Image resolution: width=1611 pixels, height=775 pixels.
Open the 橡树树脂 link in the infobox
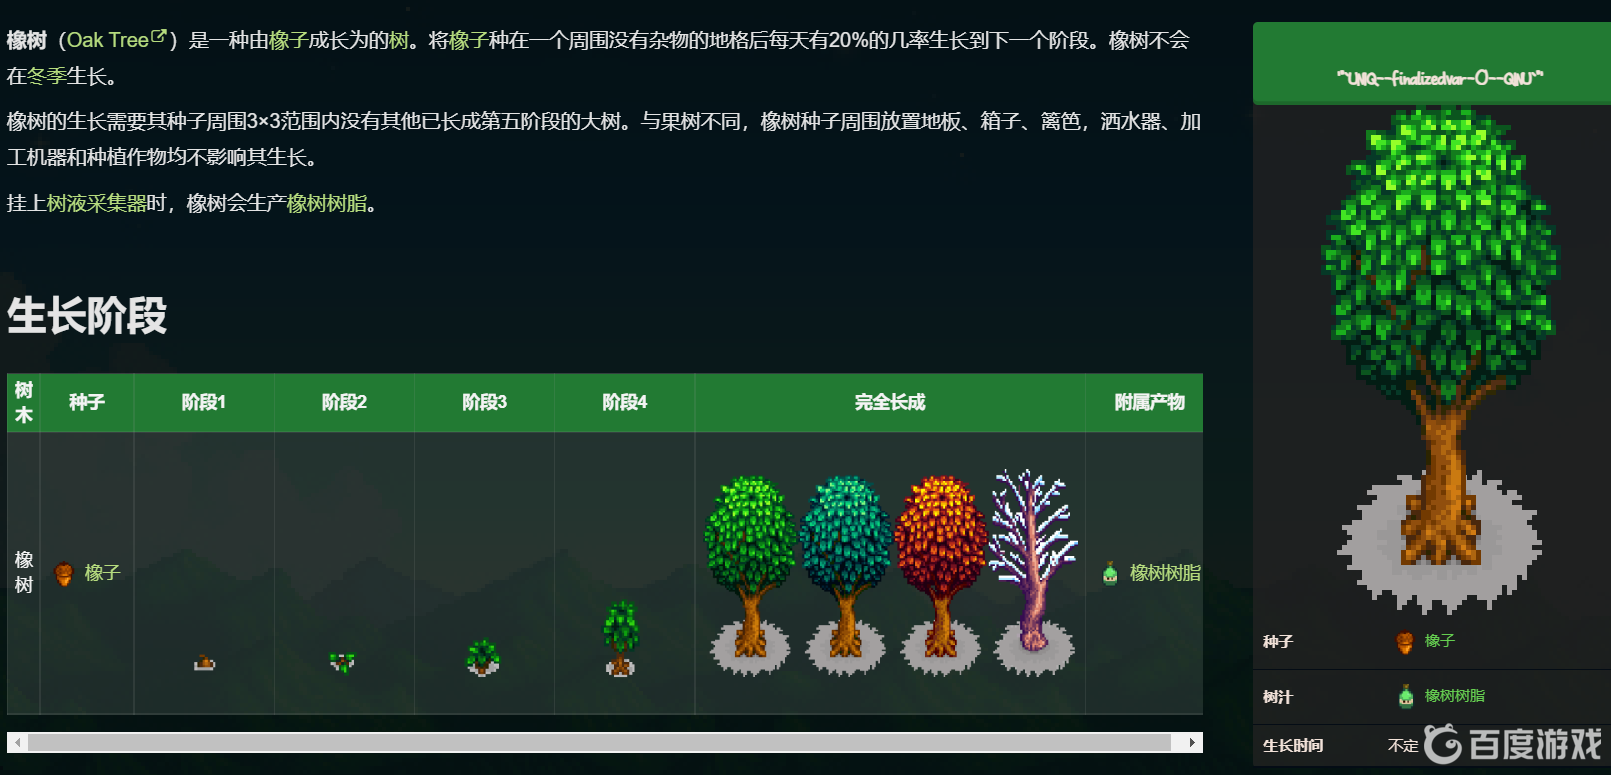pos(1455,696)
